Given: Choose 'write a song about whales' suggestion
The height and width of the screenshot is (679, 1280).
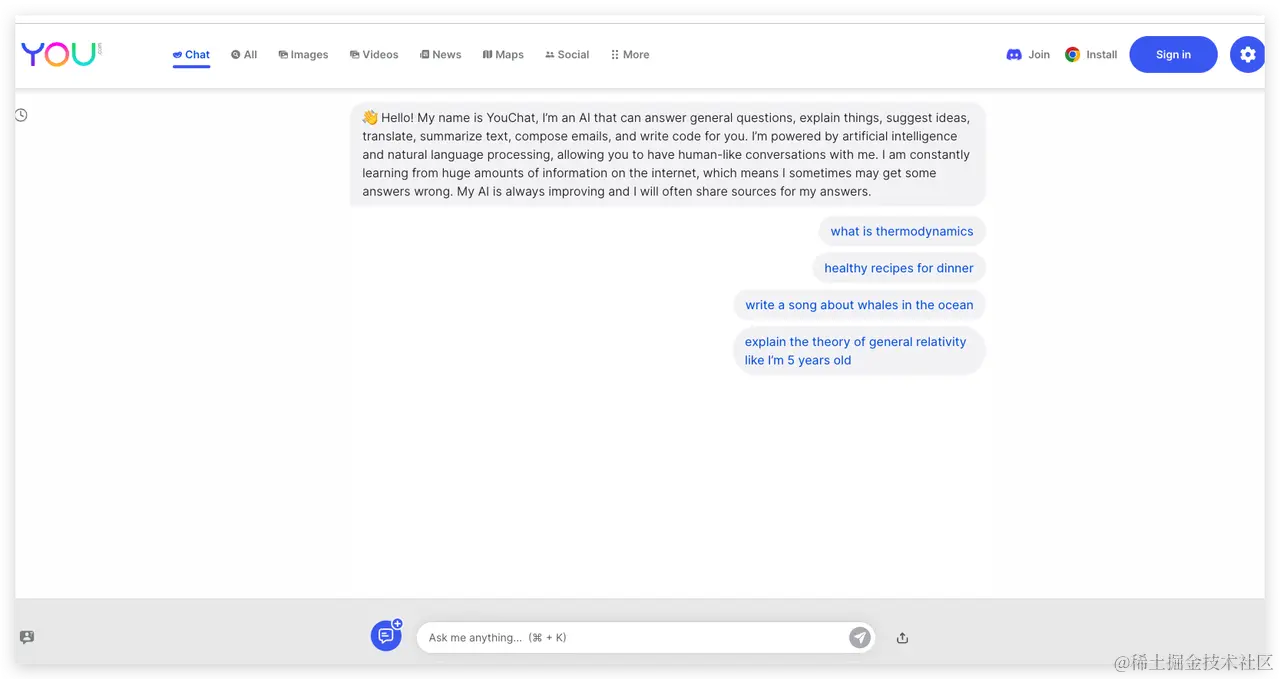Looking at the screenshot, I should 859,305.
